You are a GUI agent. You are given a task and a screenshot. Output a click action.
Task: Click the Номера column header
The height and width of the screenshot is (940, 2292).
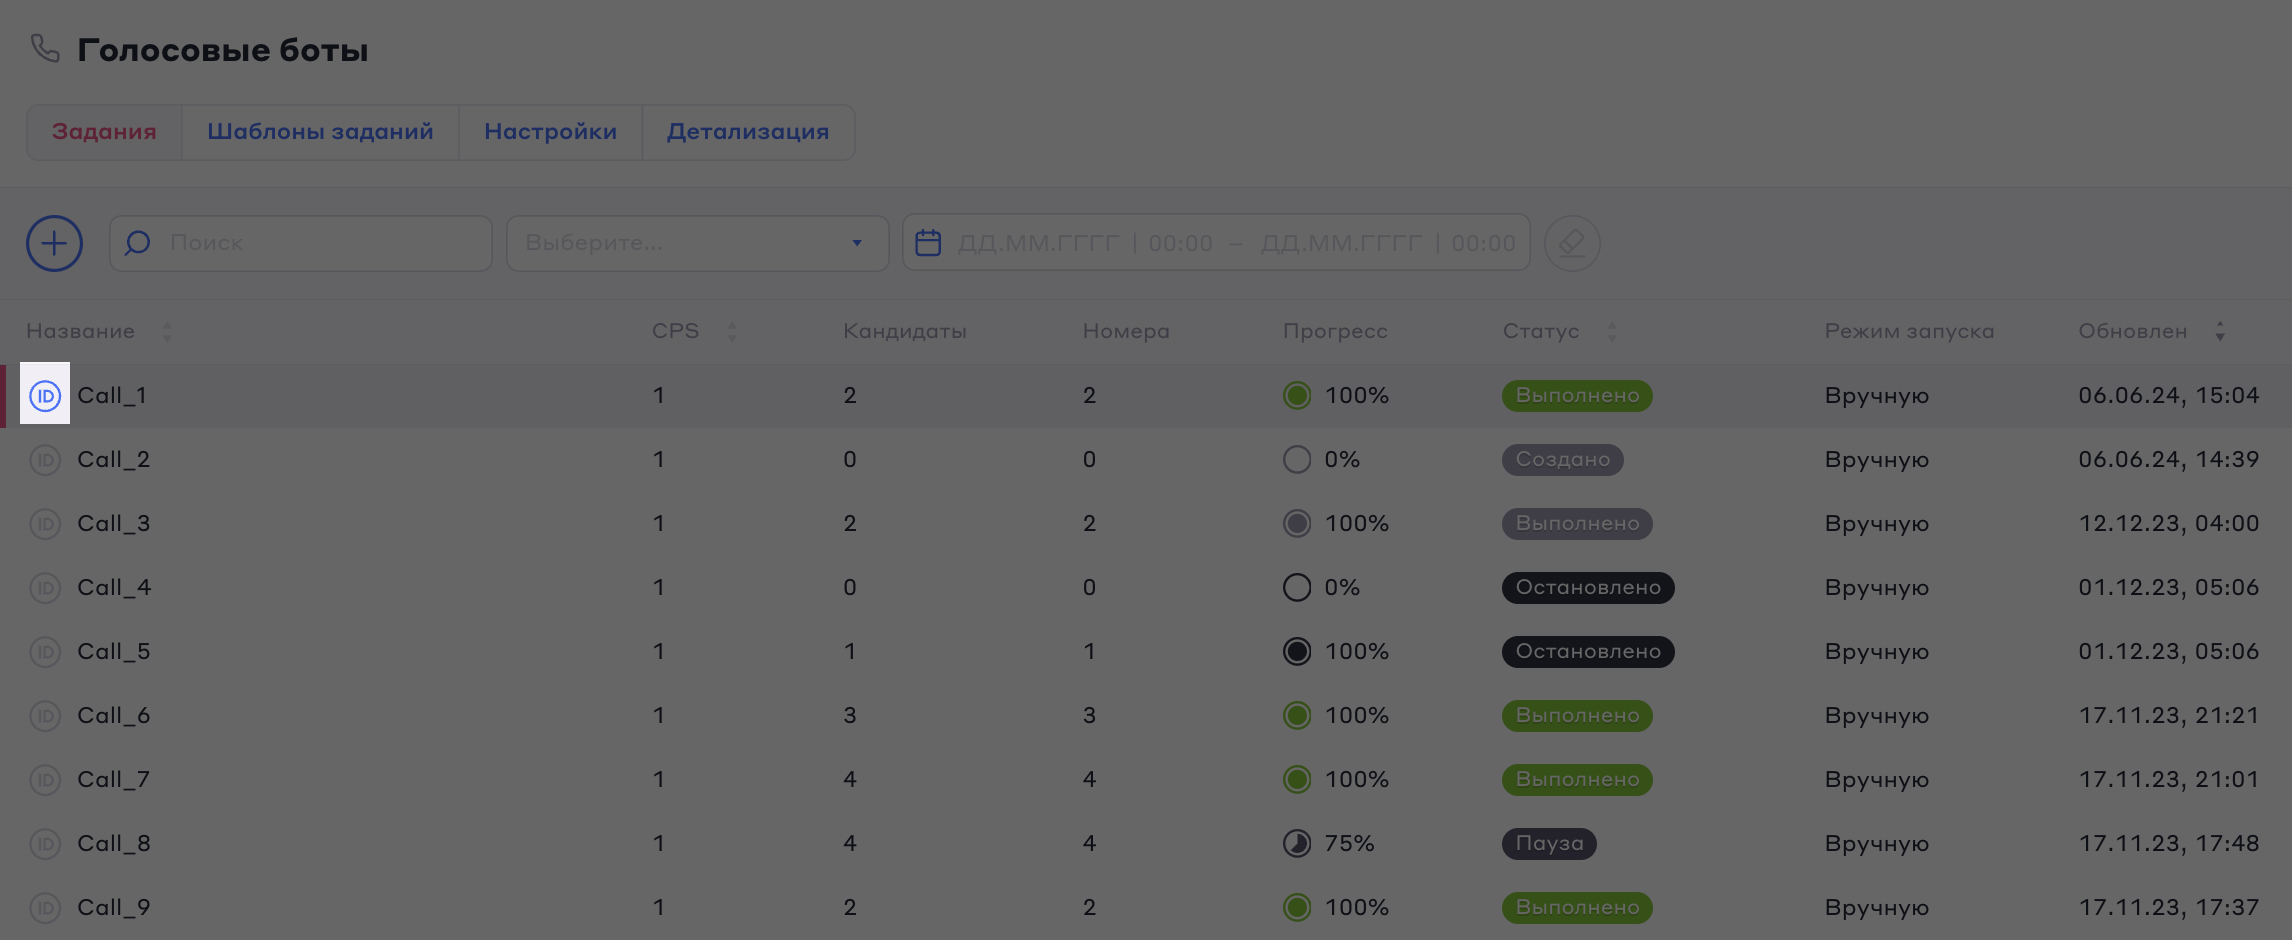(x=1126, y=332)
